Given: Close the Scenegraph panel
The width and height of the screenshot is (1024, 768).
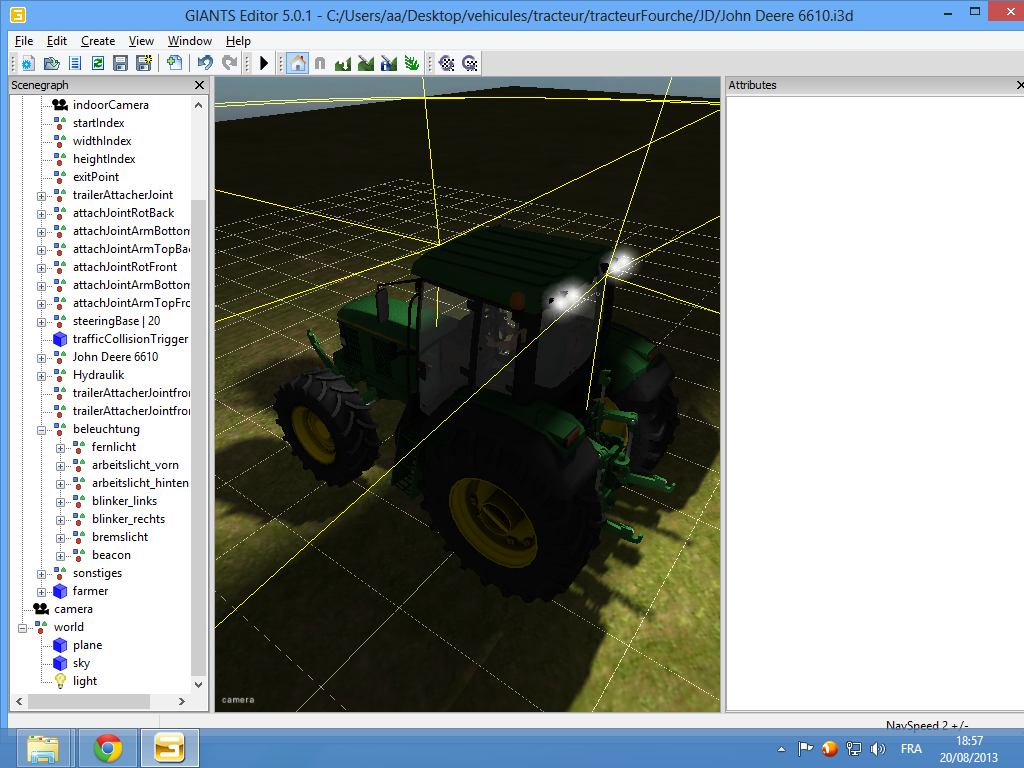Looking at the screenshot, I should pyautogui.click(x=199, y=85).
